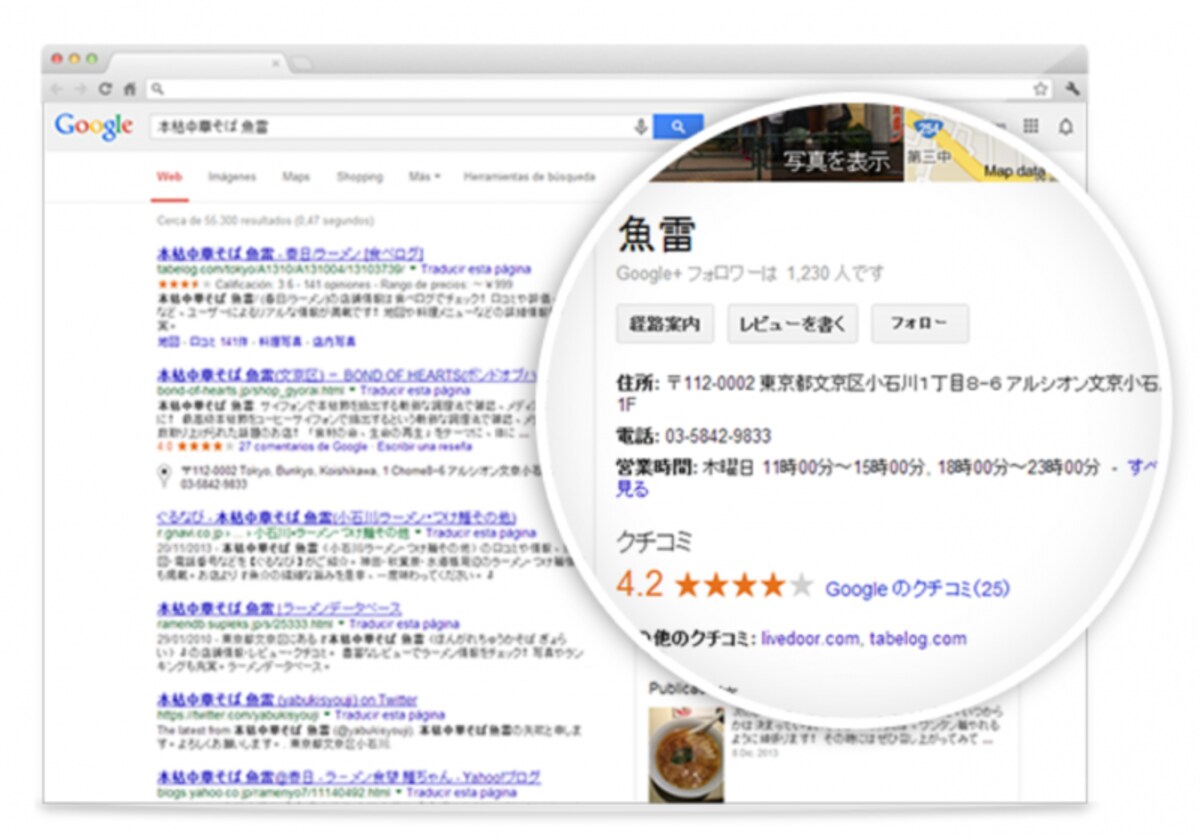
Task: Click the ramen bowl photo thumbnail
Action: 686,754
